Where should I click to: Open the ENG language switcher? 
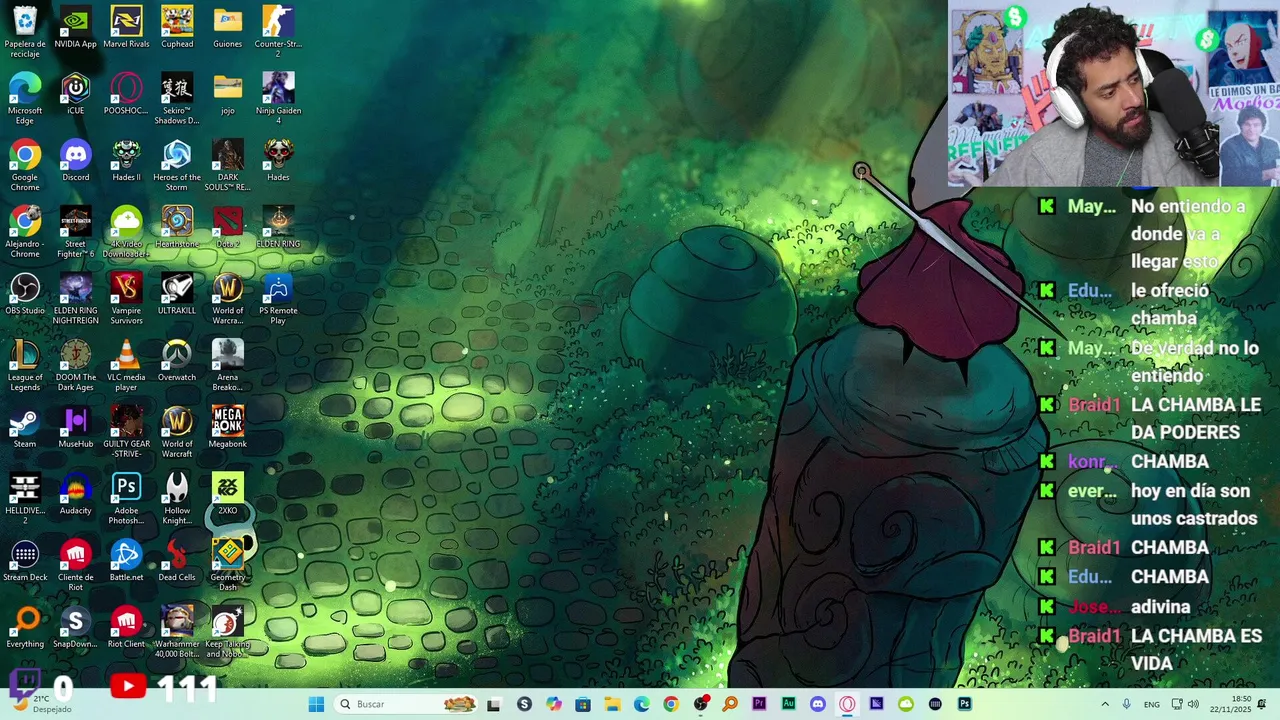(1153, 704)
